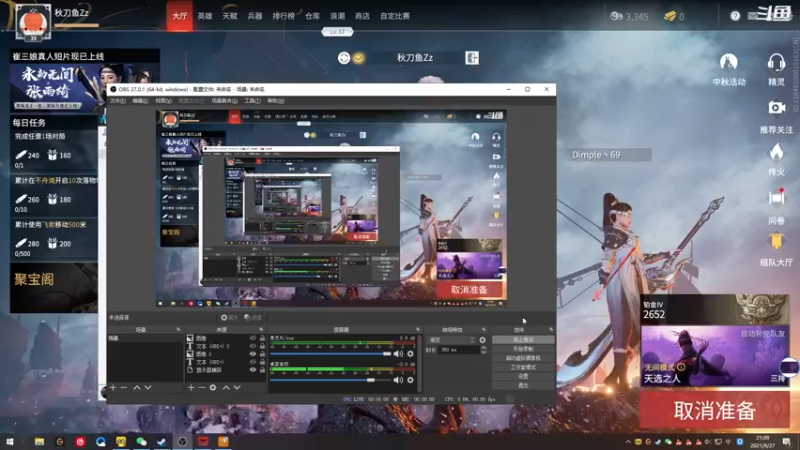The height and width of the screenshot is (450, 800).
Task: Pop out the Controls dock panel
Action: pos(551,330)
